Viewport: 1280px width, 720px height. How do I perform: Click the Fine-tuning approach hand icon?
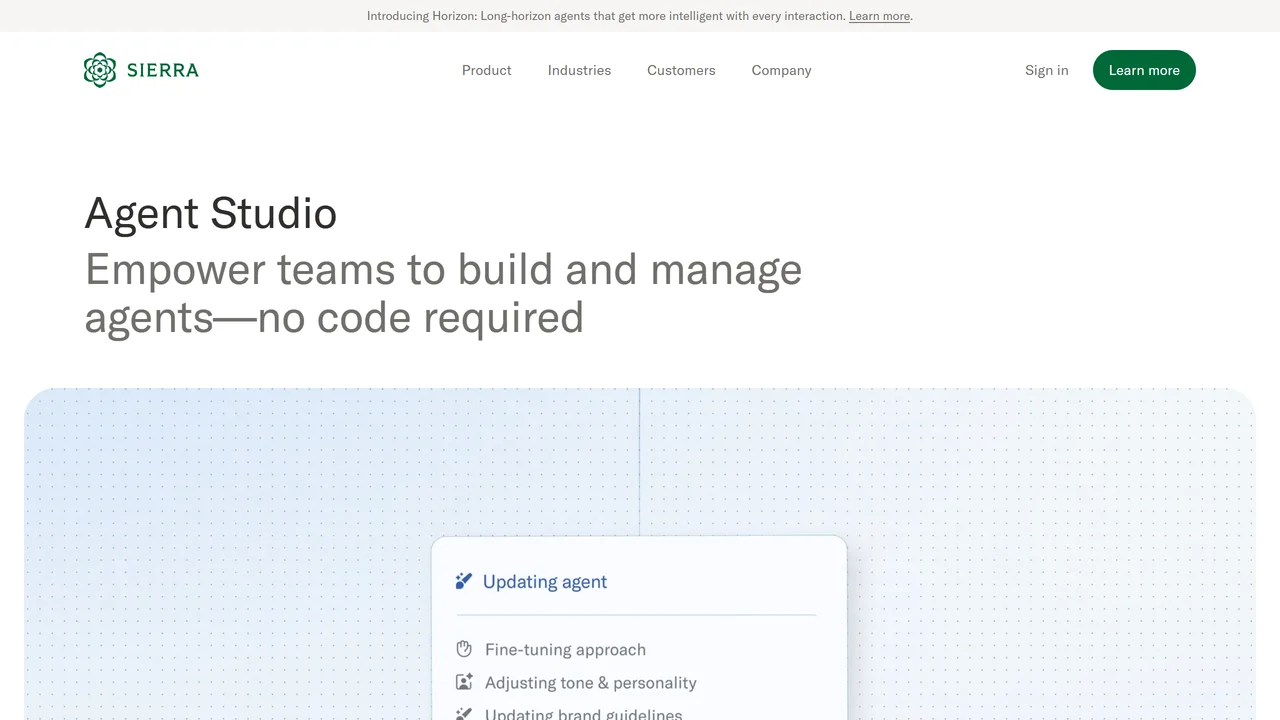[464, 649]
